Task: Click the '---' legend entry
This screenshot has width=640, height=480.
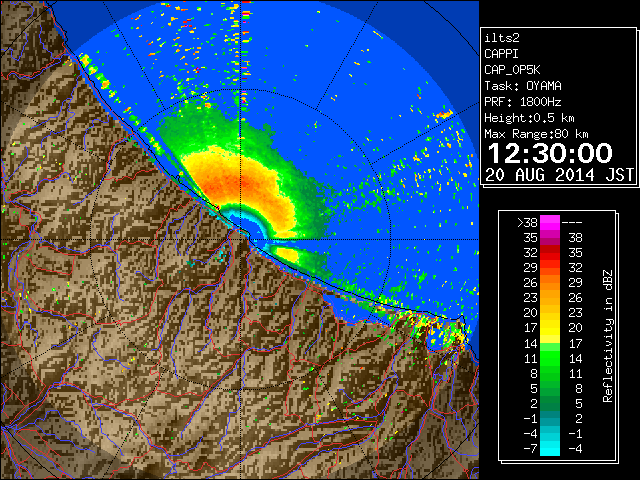Action: point(572,223)
